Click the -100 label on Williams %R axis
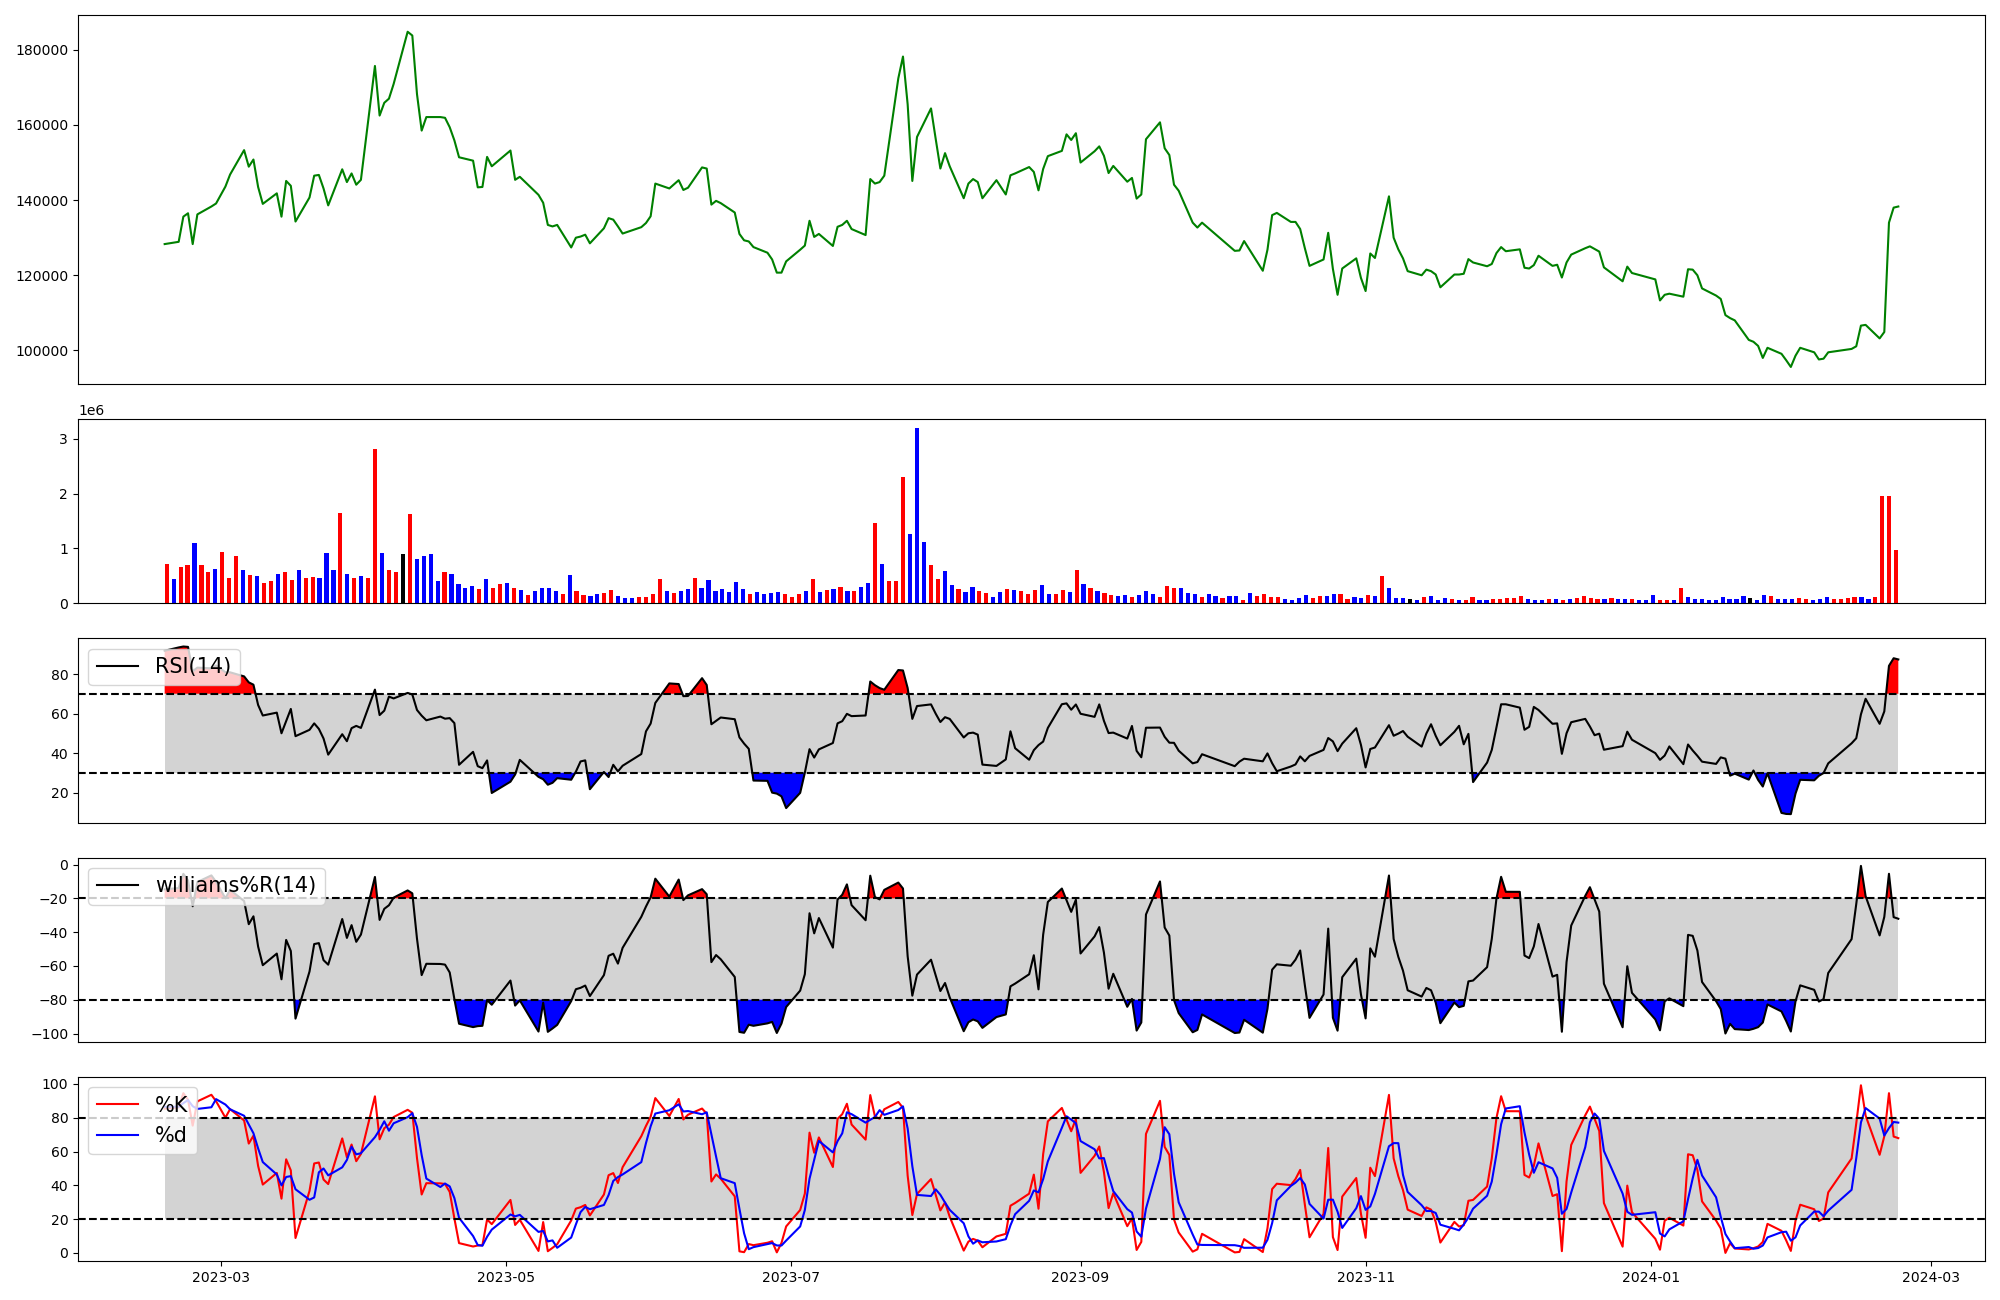The height and width of the screenshot is (1300, 2000). point(49,1034)
